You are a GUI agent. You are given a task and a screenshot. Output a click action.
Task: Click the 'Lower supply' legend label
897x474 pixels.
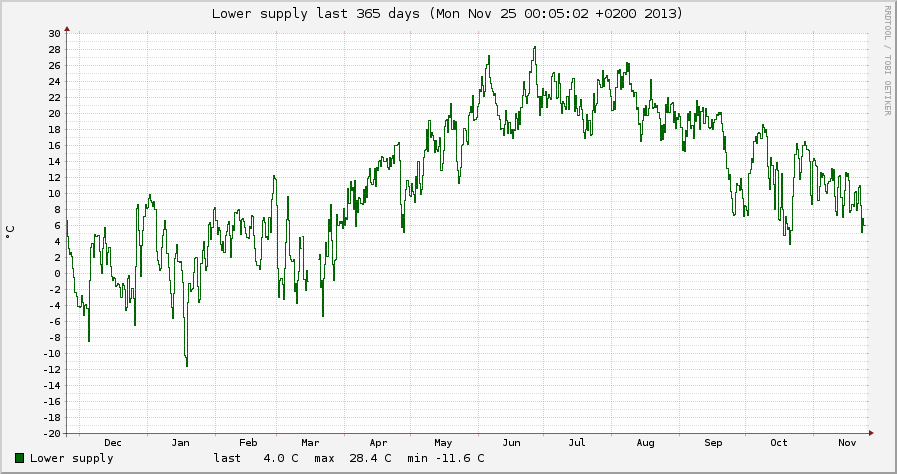coord(72,459)
